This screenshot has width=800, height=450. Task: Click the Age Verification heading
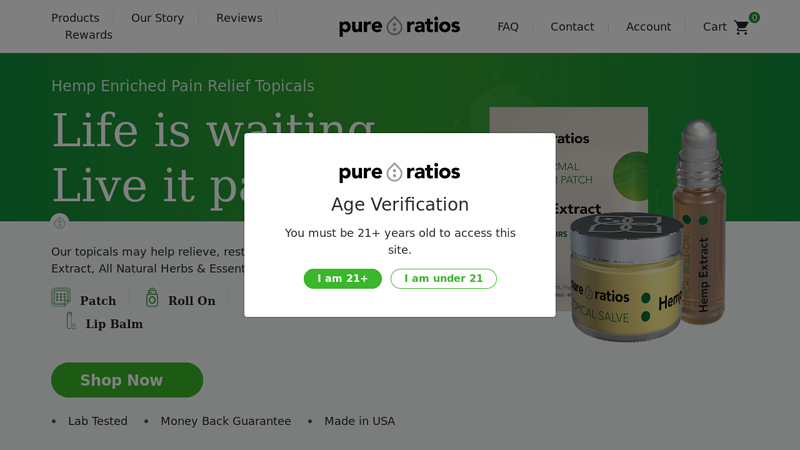[400, 205]
